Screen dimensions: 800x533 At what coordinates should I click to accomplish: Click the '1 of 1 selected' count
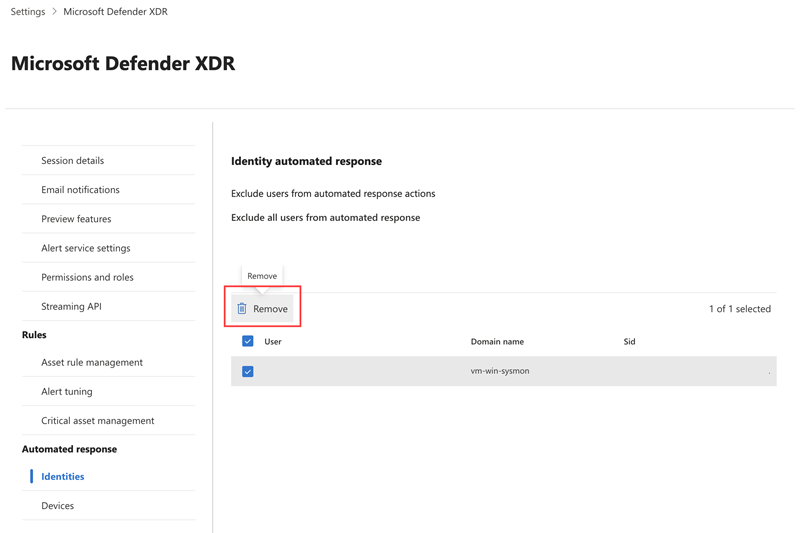click(740, 309)
